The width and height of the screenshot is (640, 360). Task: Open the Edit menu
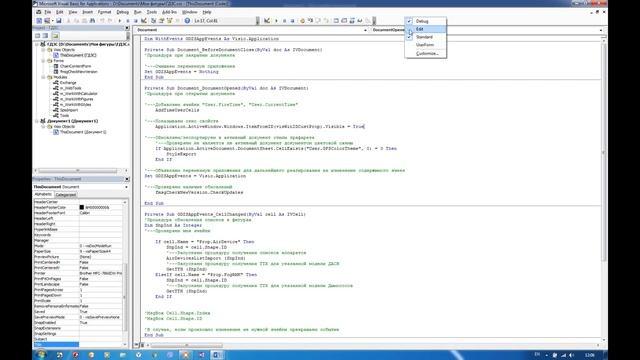60,12
